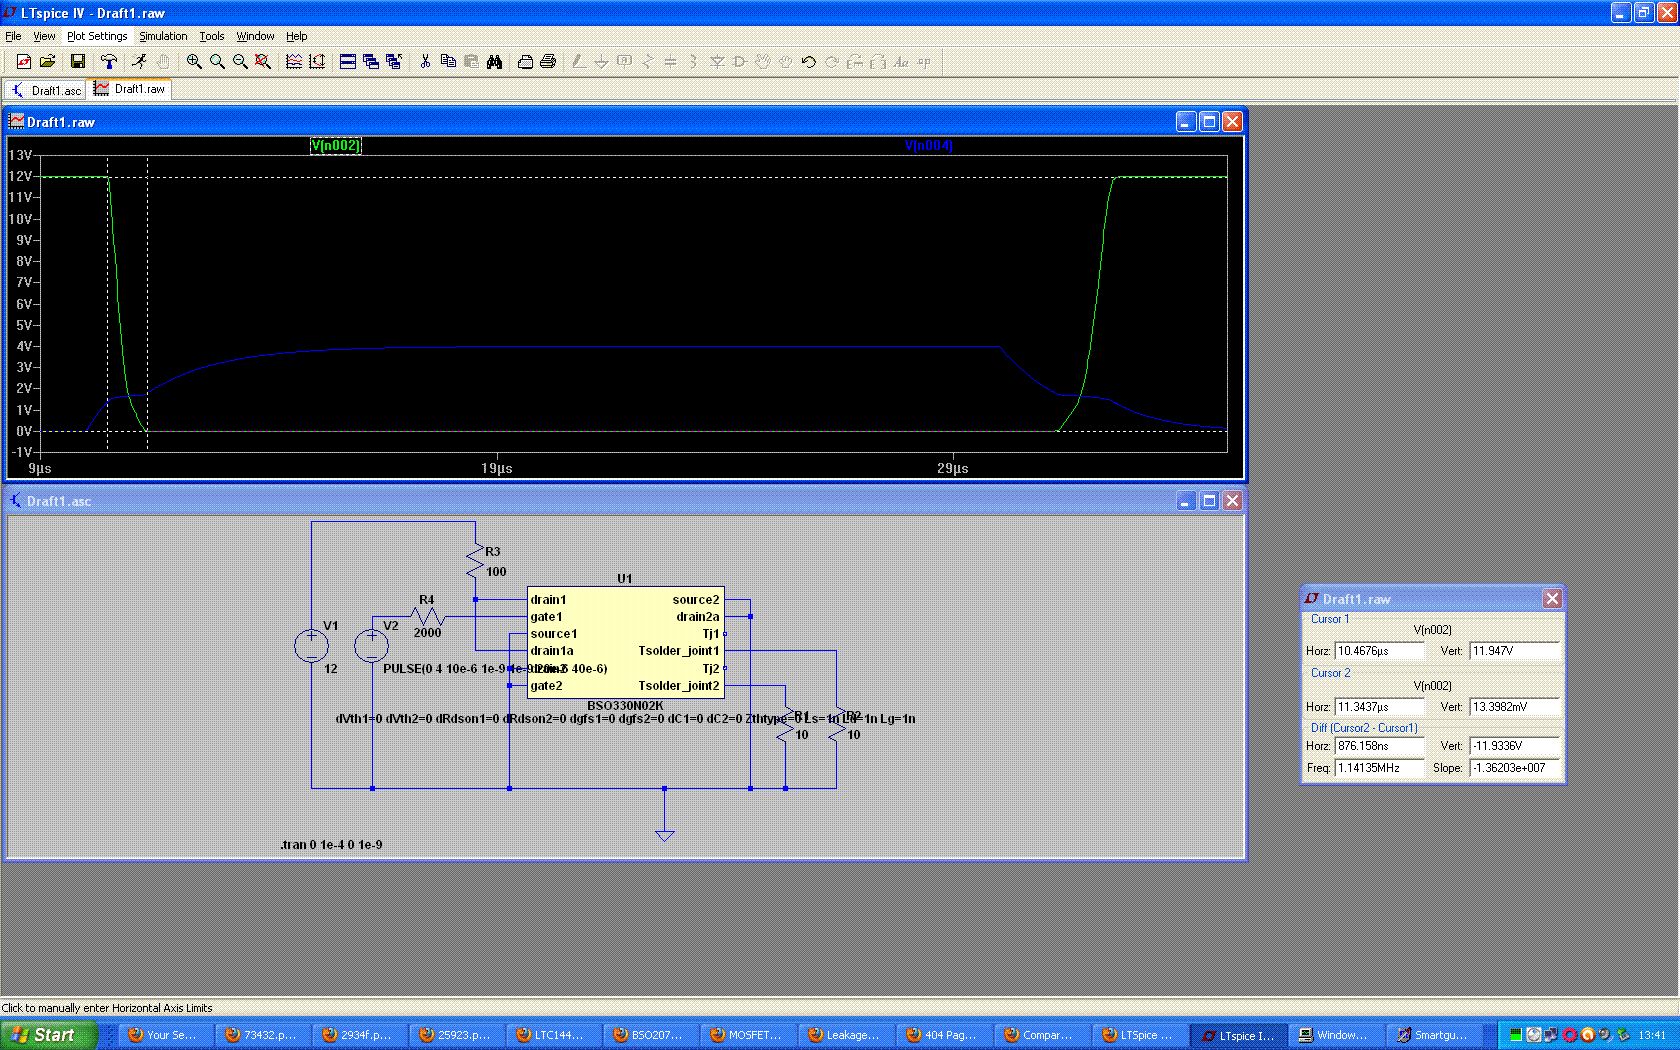Click Cursor 1 Horz value field
The image size is (1680, 1050).
[x=1378, y=651]
